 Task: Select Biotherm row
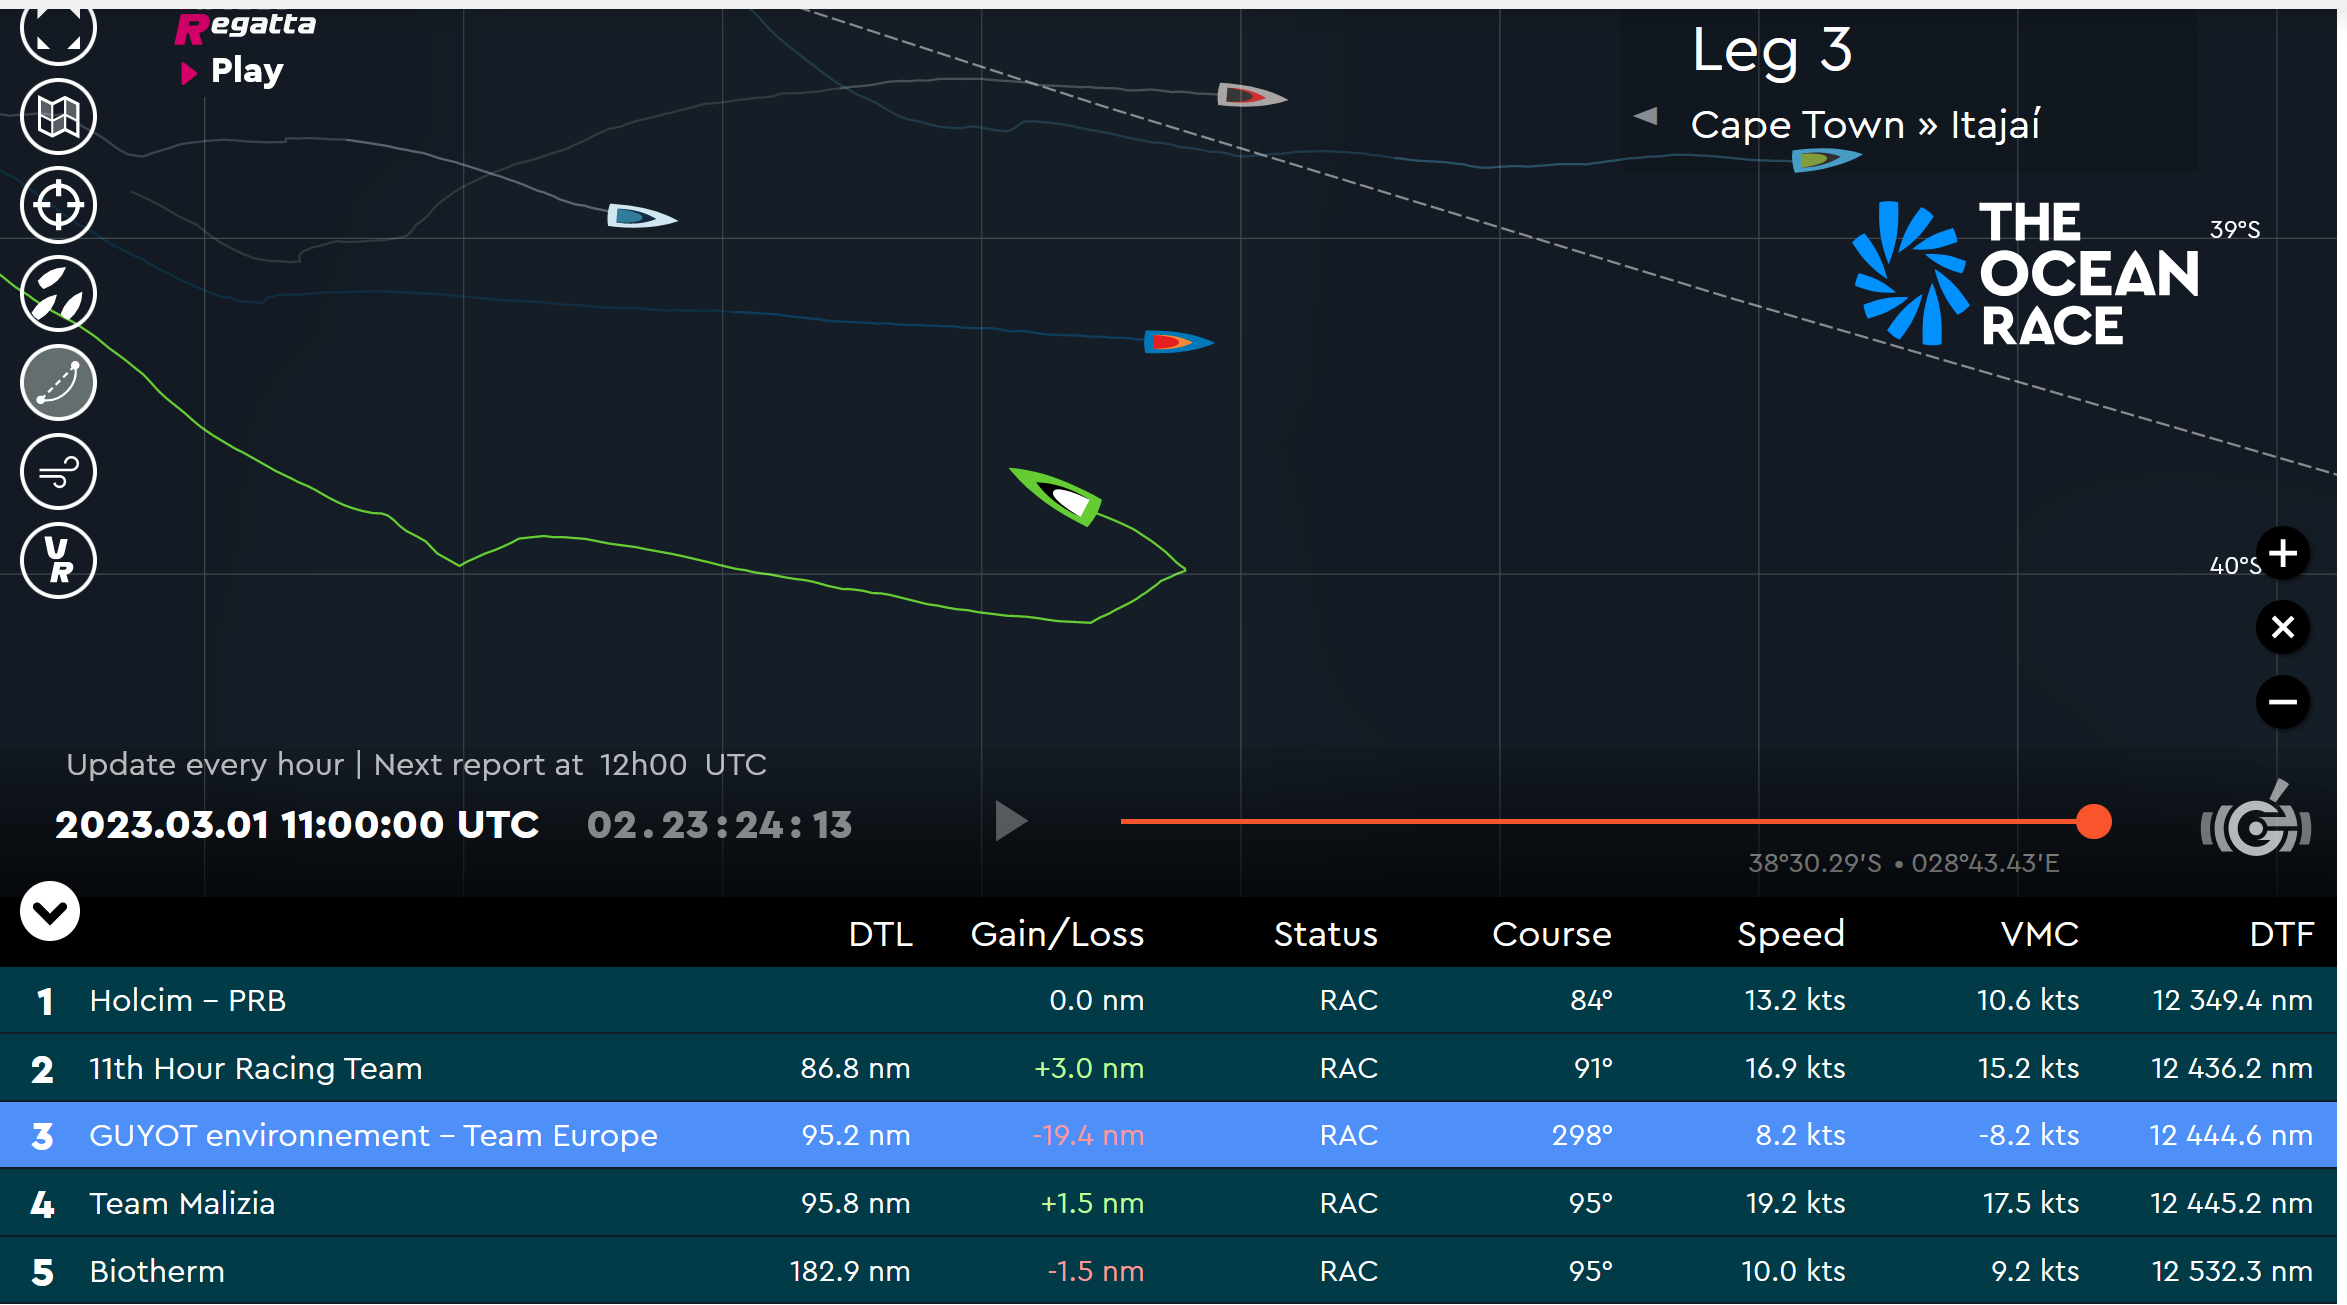tap(1168, 1271)
